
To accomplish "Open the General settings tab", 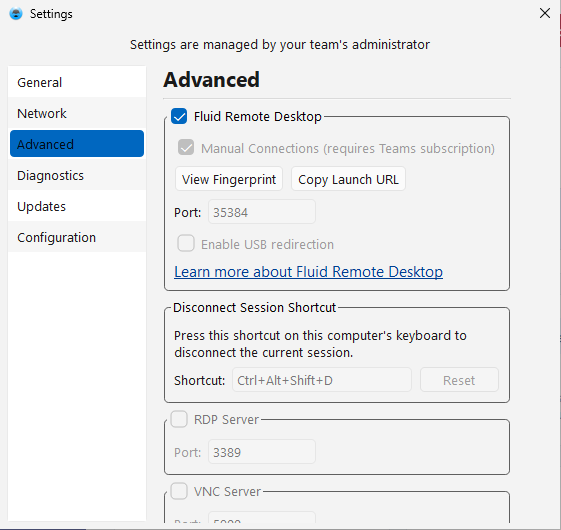I will point(77,82).
